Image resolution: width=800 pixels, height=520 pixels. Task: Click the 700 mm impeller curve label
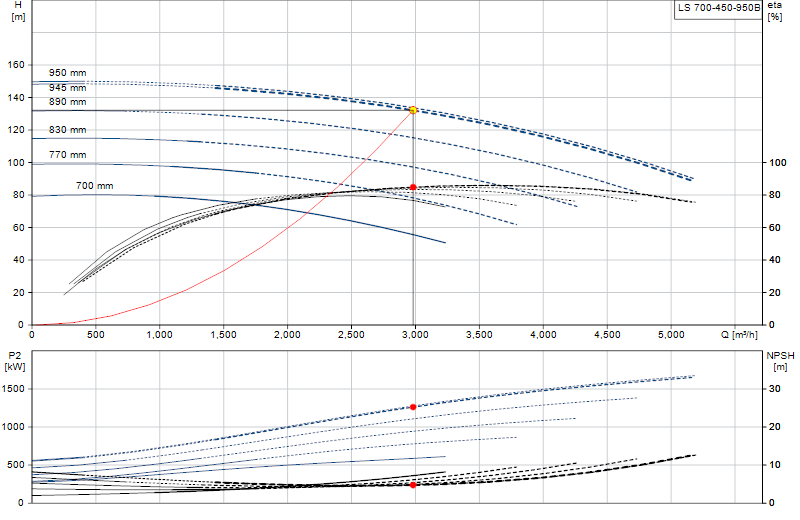coord(94,186)
